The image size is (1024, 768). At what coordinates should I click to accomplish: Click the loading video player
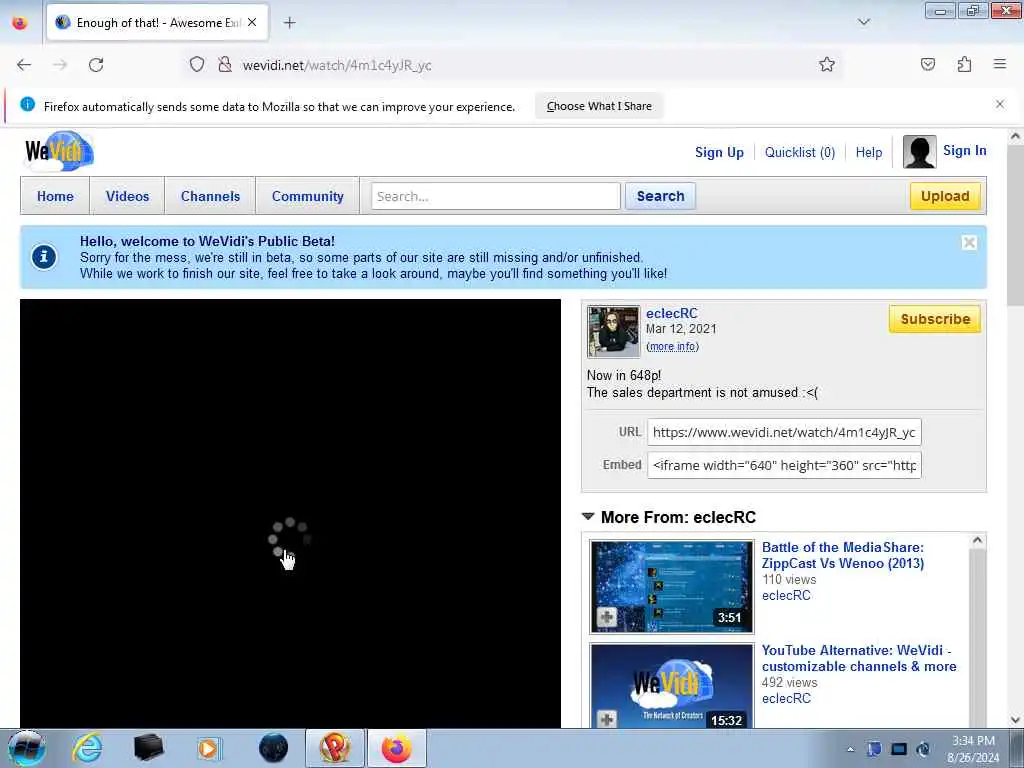[x=290, y=513]
